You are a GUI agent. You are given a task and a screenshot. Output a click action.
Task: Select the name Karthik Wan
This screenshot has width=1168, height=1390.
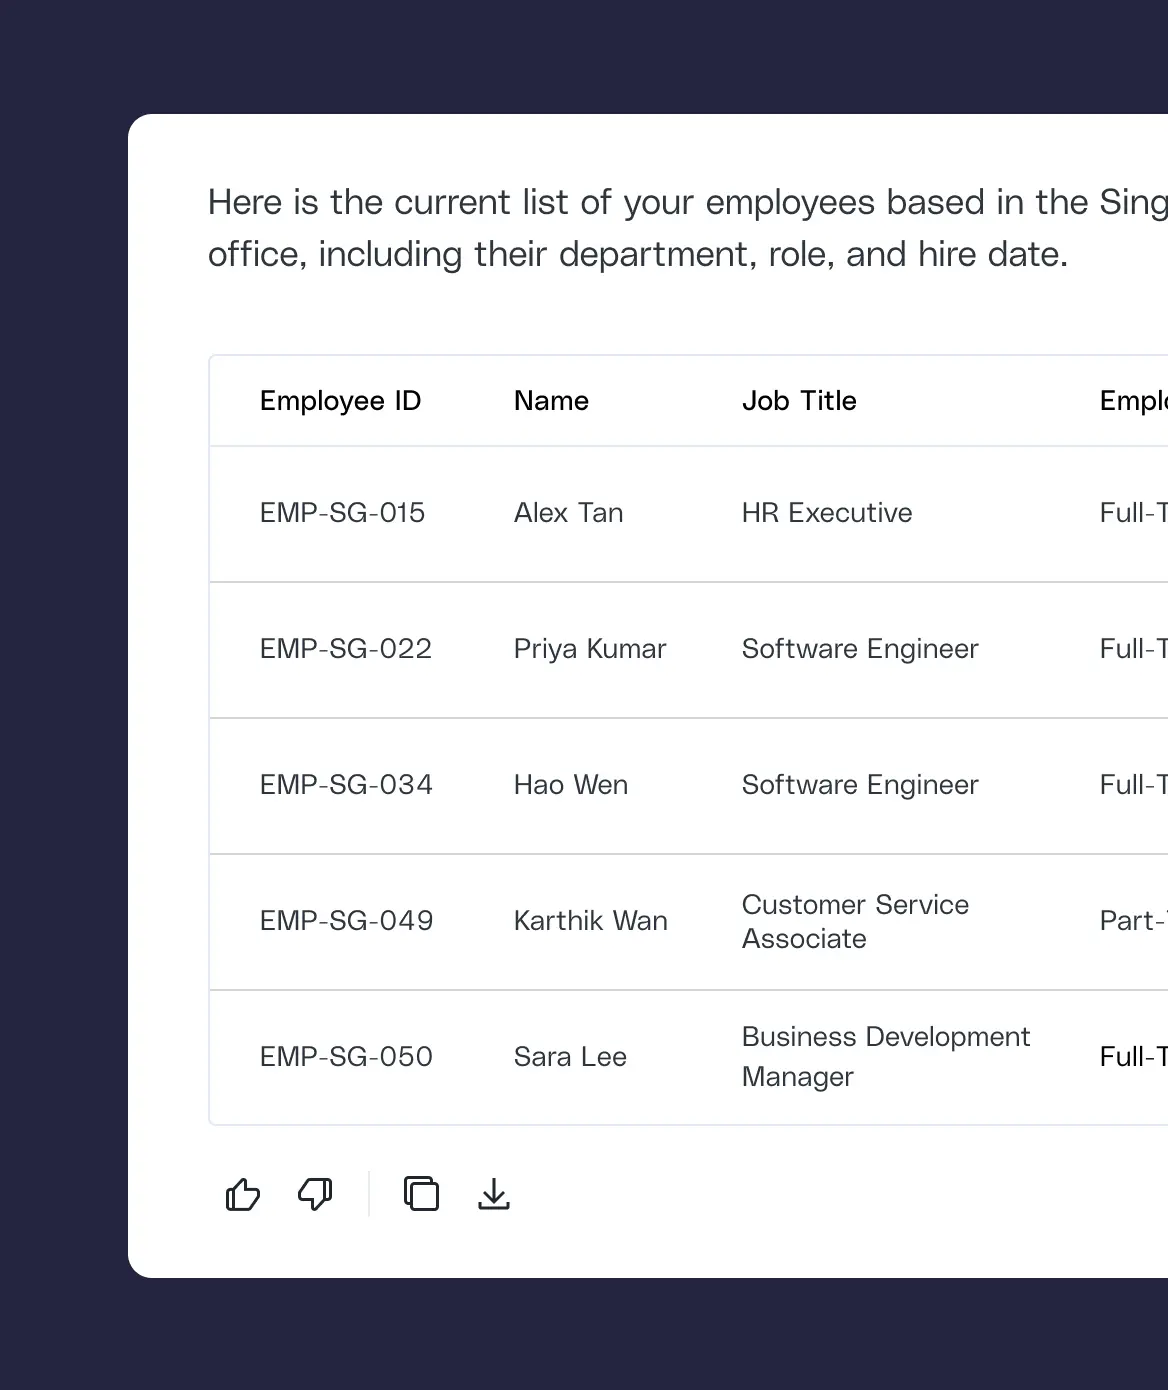pos(591,921)
